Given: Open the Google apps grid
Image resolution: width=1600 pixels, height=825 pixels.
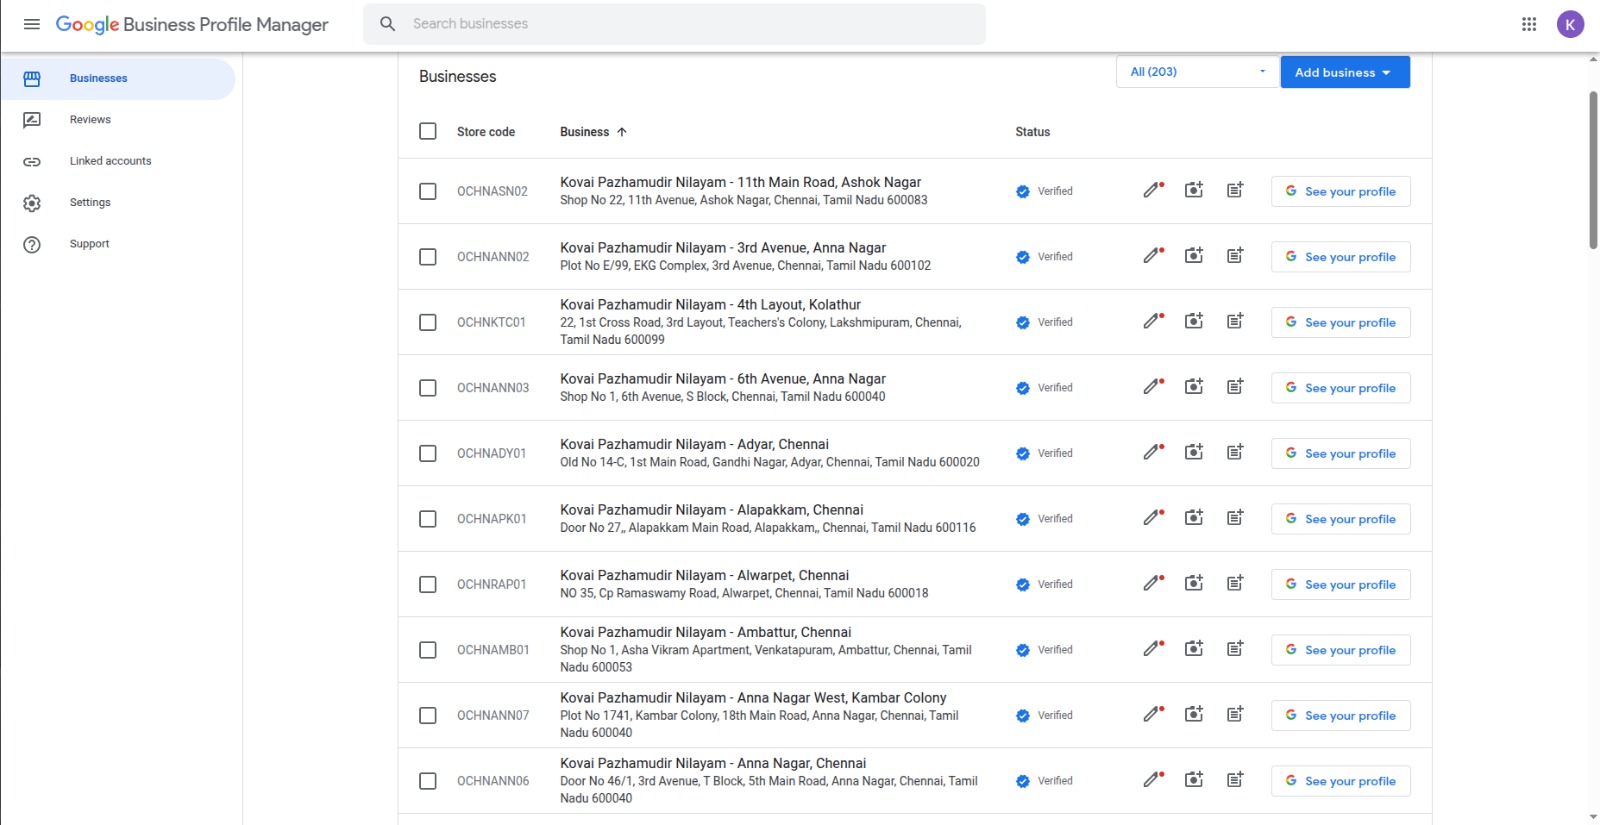Looking at the screenshot, I should (1529, 24).
